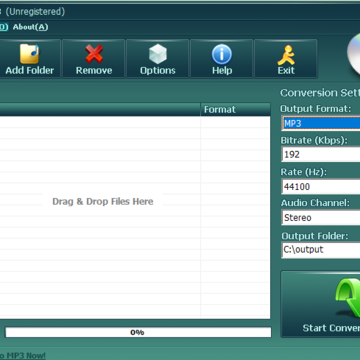
Task: Open the Rate 44100 dropdown
Action: point(321,186)
